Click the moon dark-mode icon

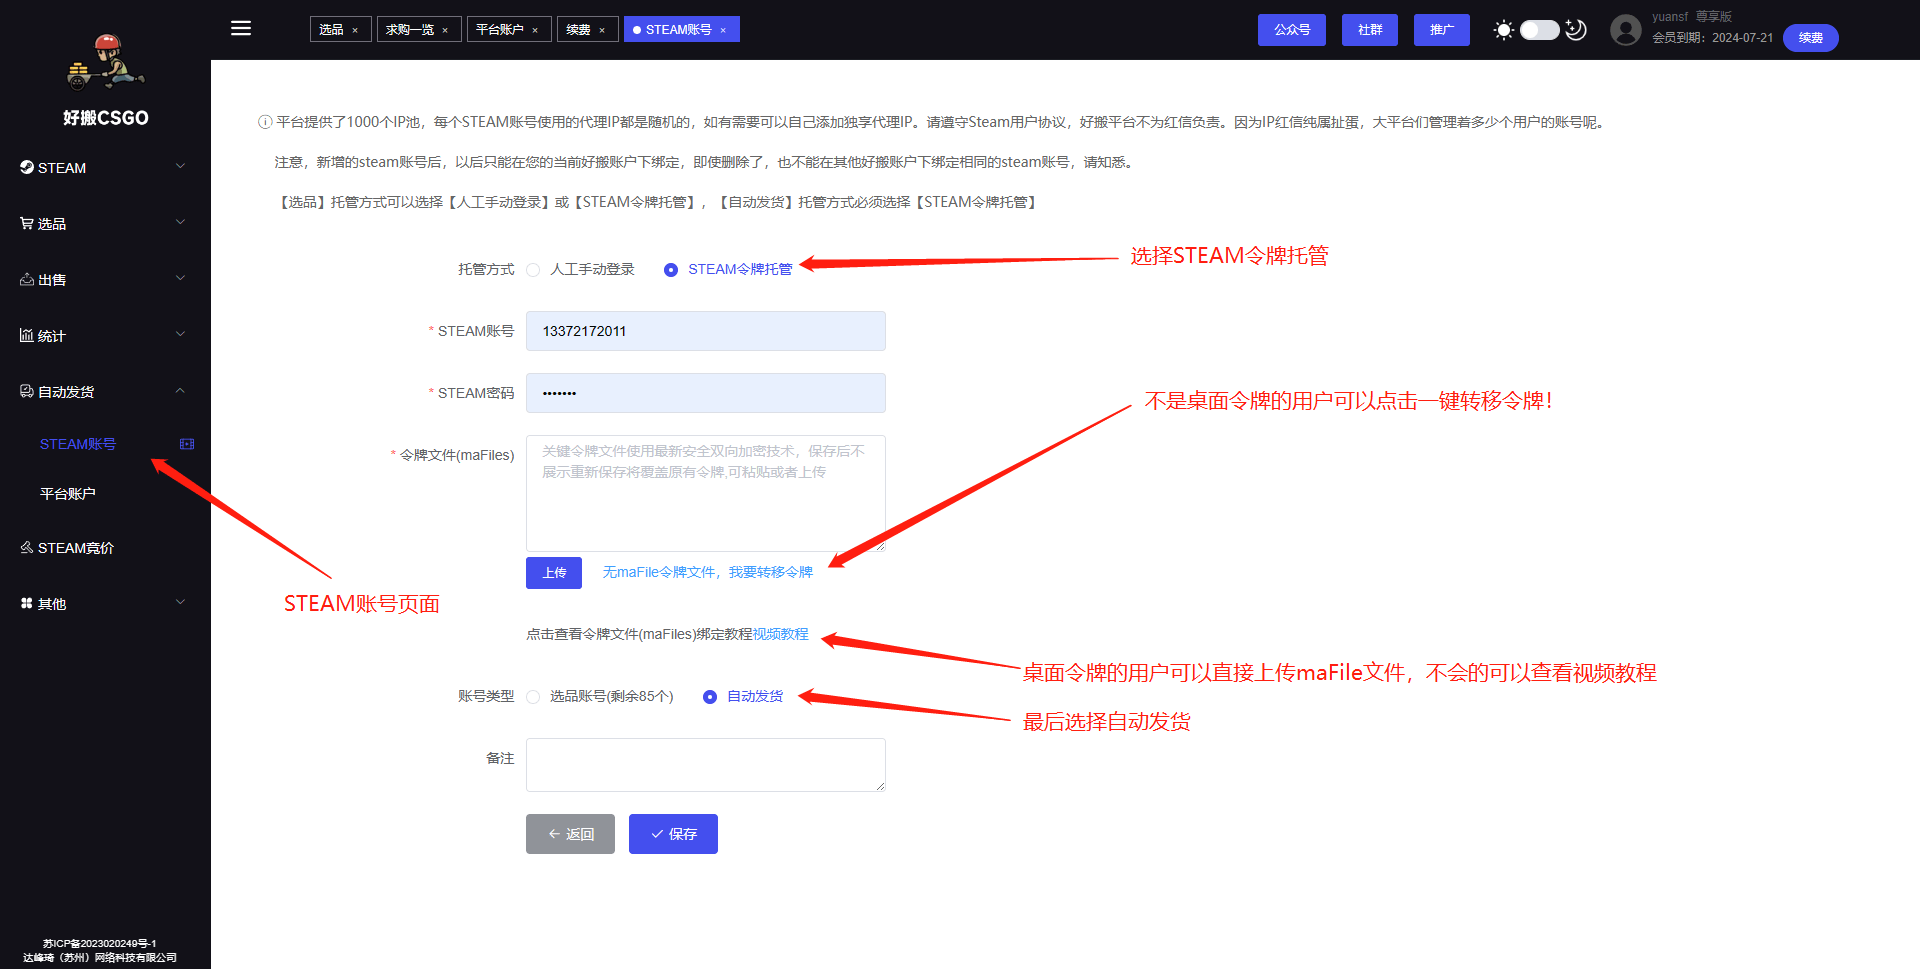[x=1576, y=30]
